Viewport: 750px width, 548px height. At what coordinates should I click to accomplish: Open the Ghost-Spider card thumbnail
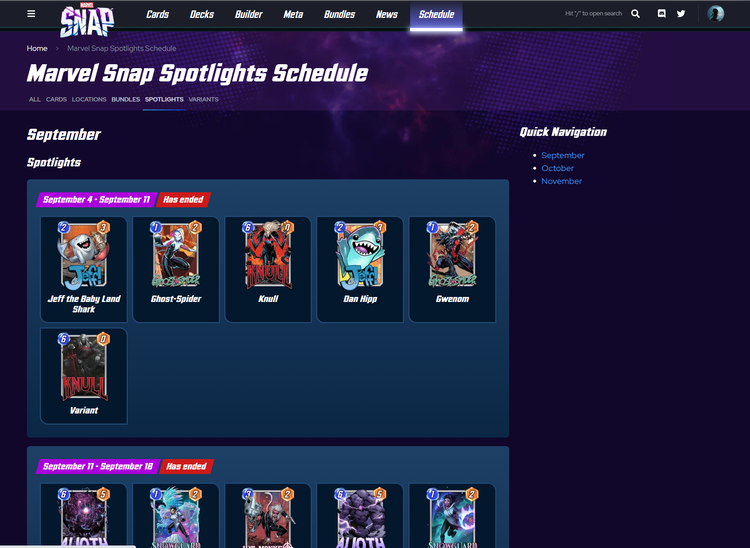coord(176,269)
